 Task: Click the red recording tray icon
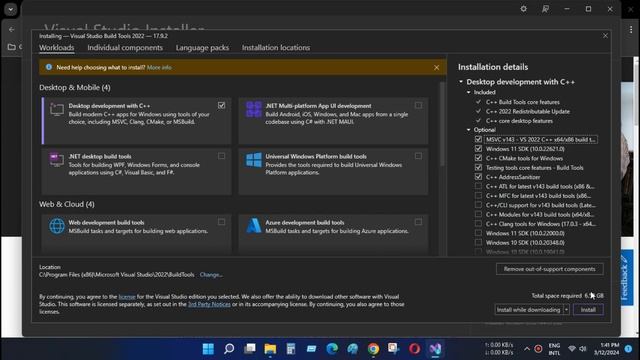click(538, 349)
